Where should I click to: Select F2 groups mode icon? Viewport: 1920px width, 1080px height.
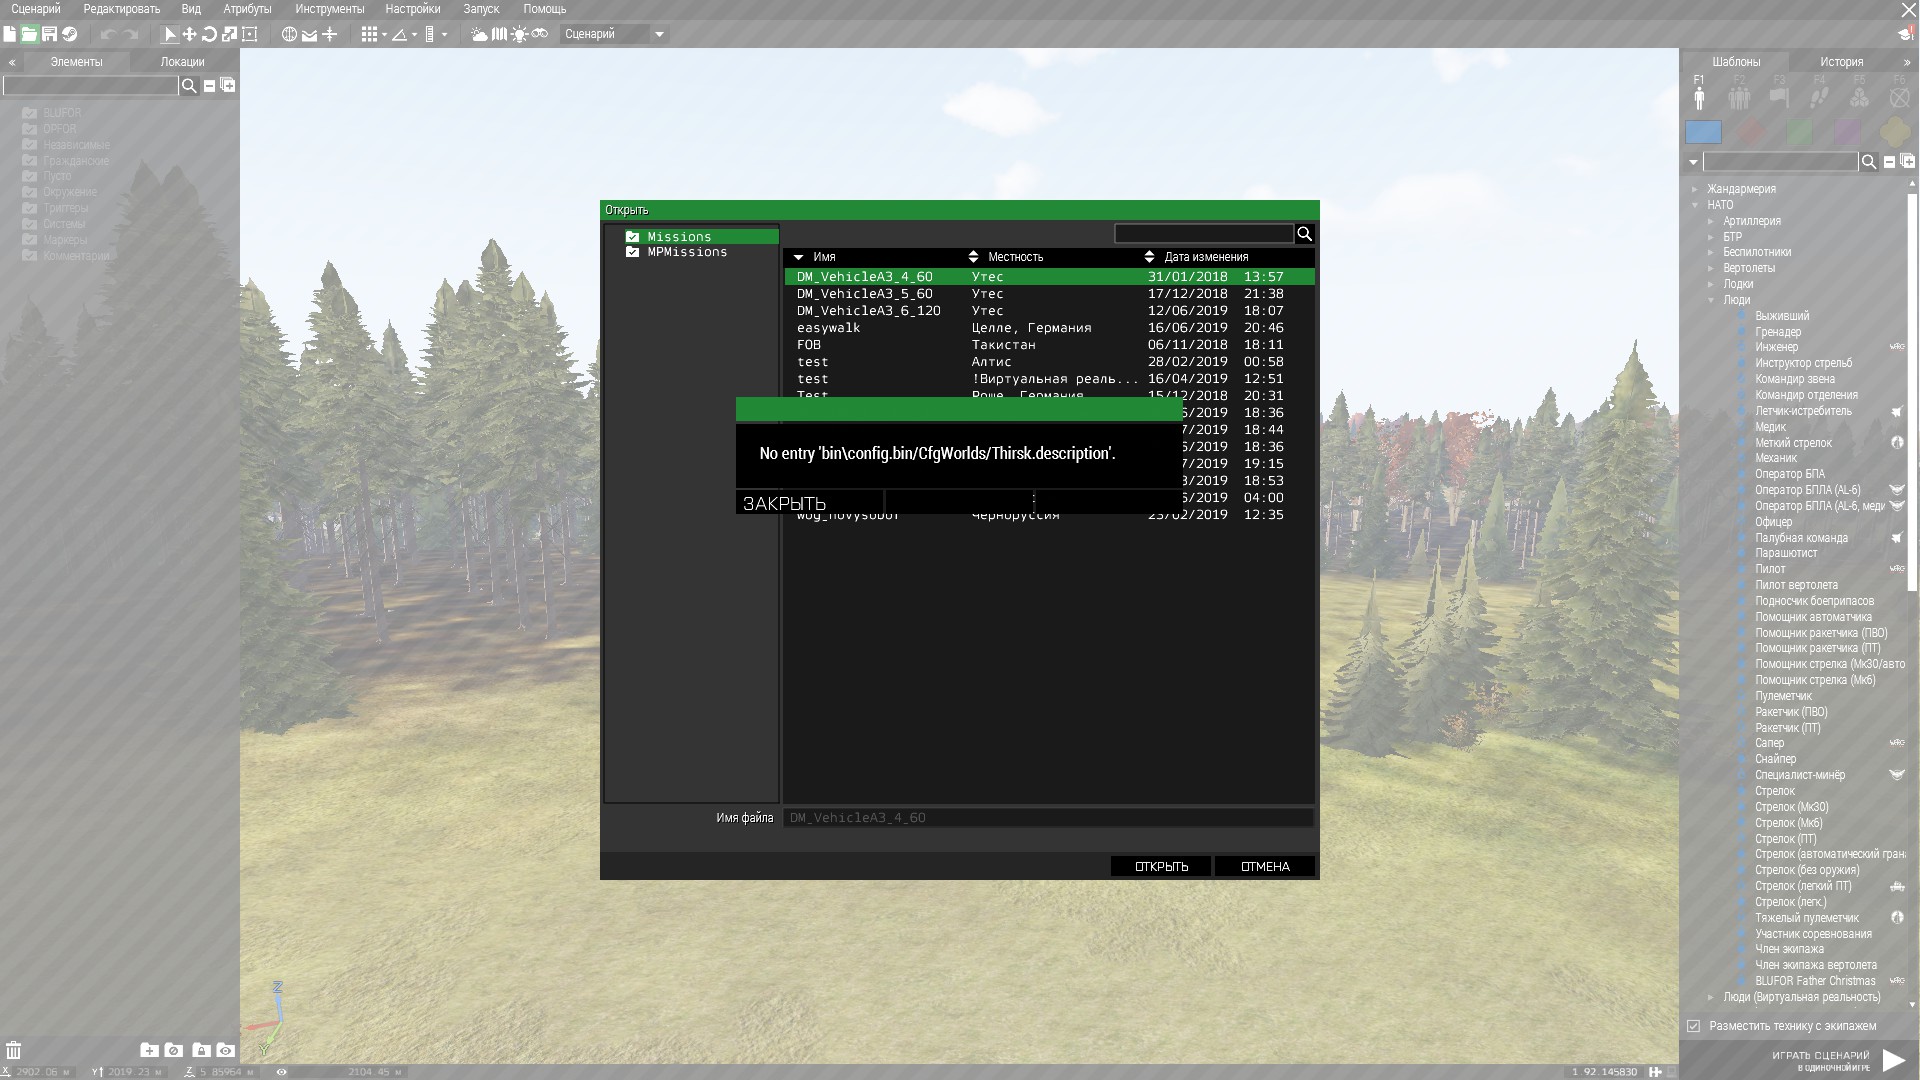[x=1739, y=97]
